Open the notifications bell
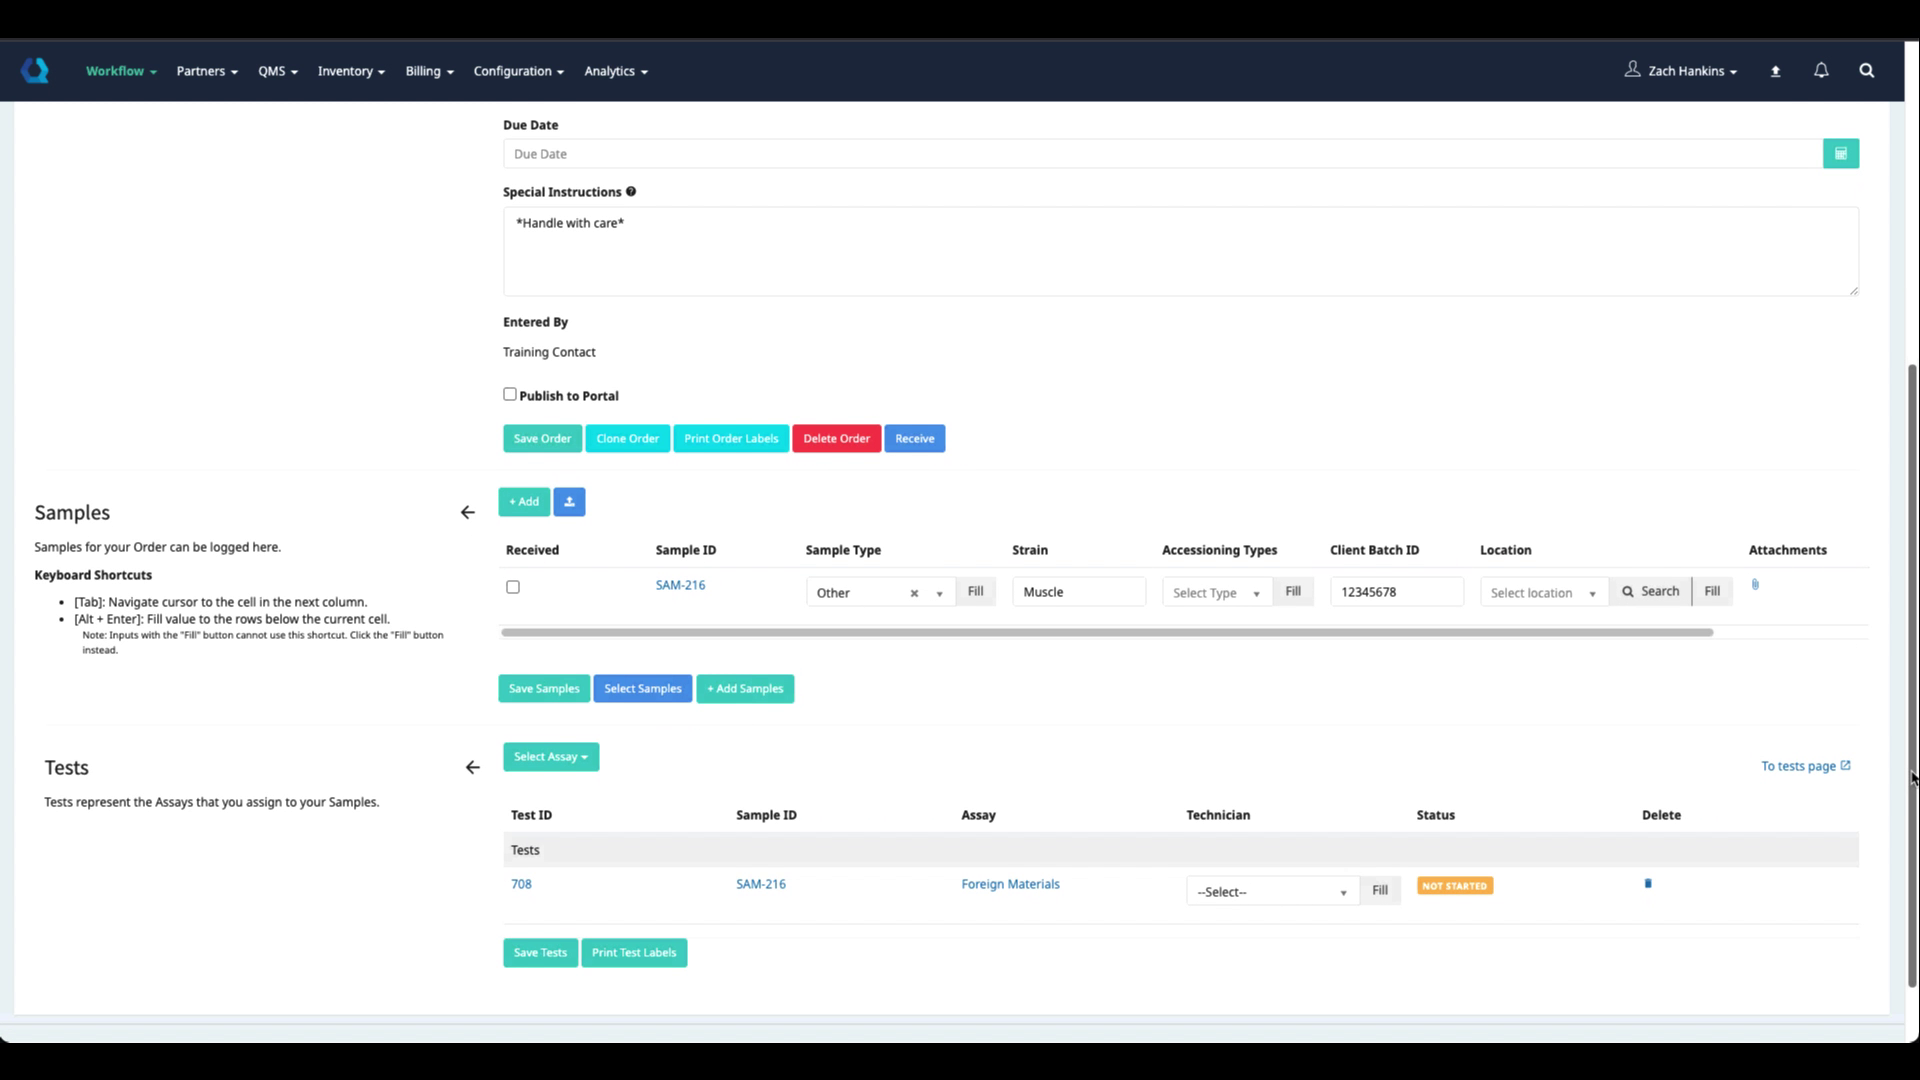The height and width of the screenshot is (1080, 1920). pyautogui.click(x=1821, y=71)
